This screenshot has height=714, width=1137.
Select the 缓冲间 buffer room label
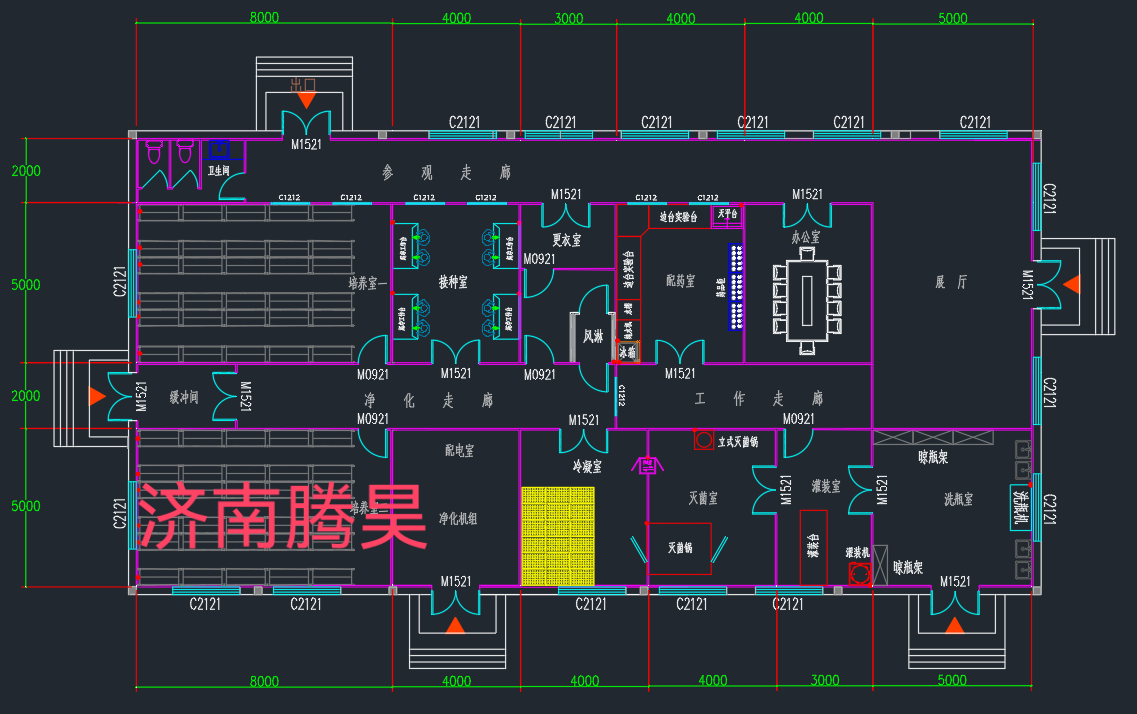(x=183, y=397)
